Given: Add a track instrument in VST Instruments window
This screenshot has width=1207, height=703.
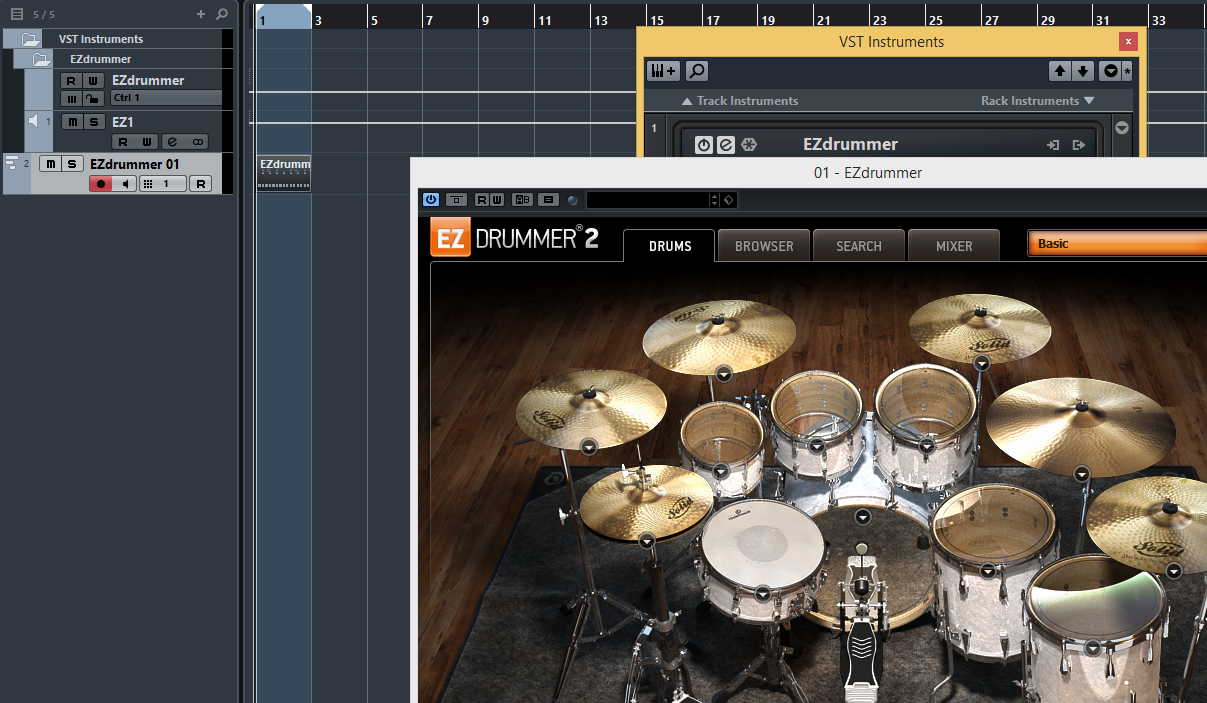Looking at the screenshot, I should 663,71.
